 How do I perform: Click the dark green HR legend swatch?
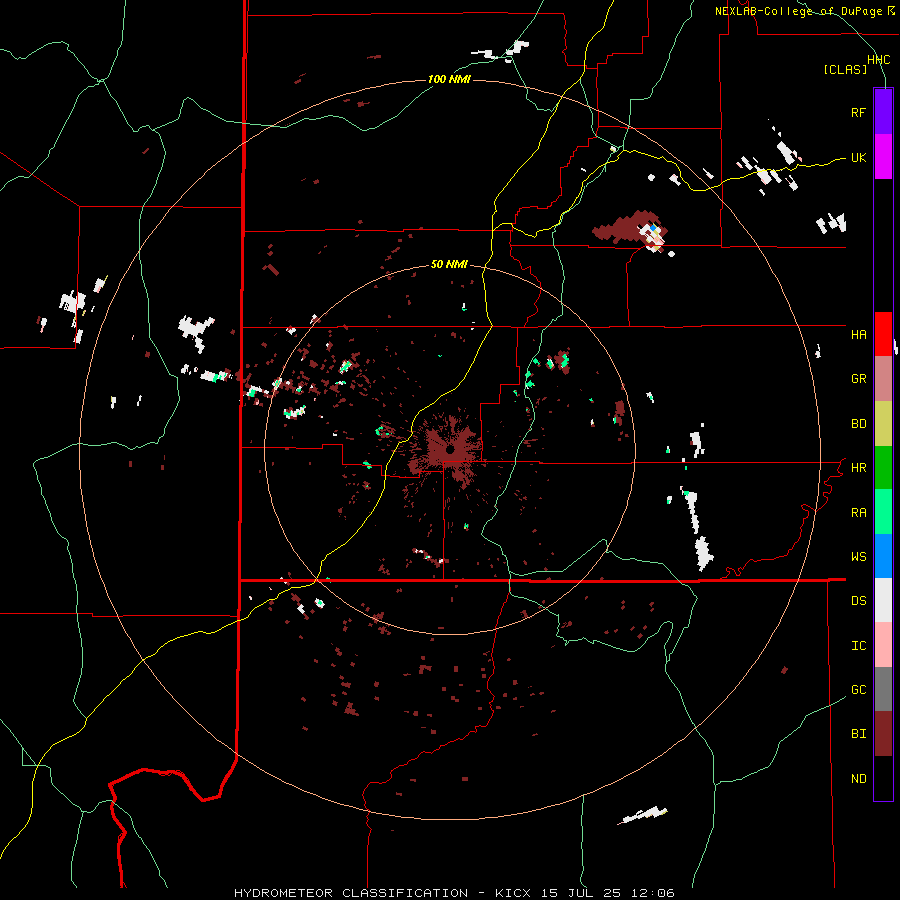point(883,468)
